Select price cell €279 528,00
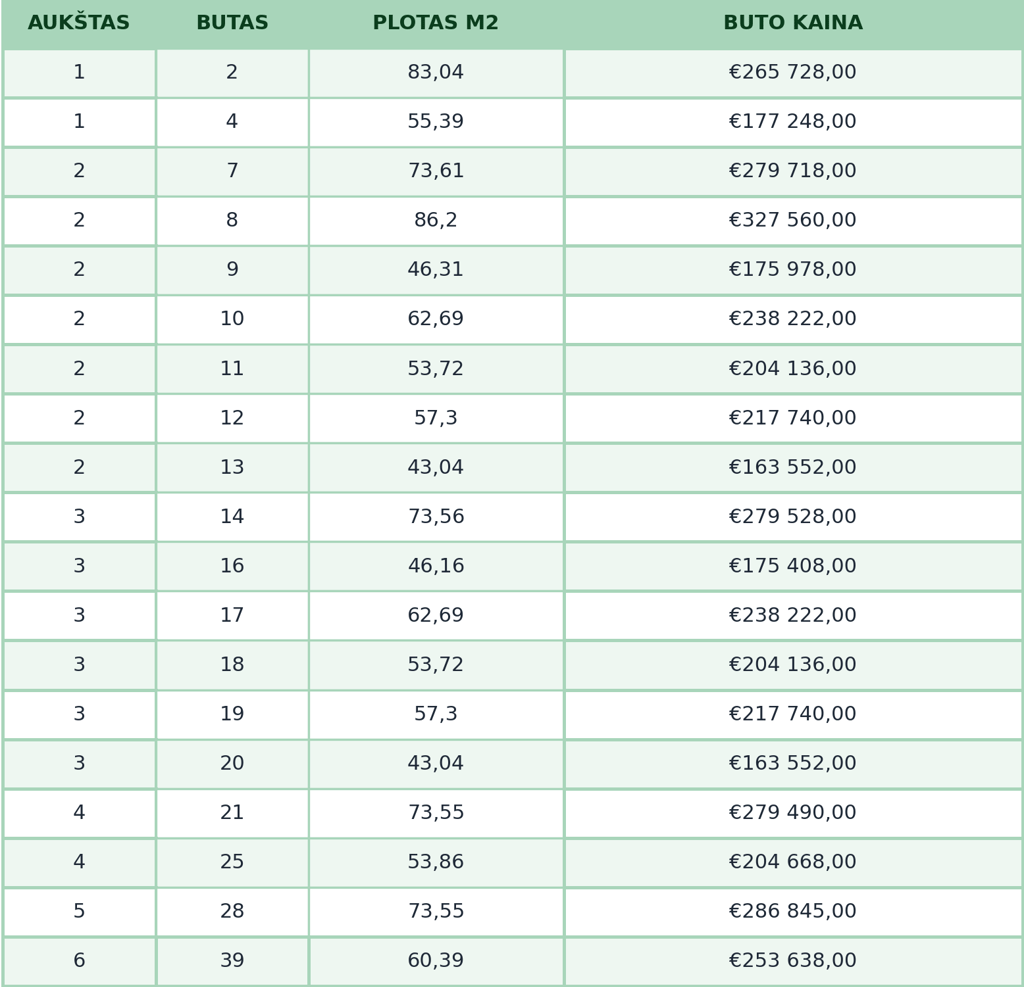The width and height of the screenshot is (1024, 987). [x=793, y=517]
